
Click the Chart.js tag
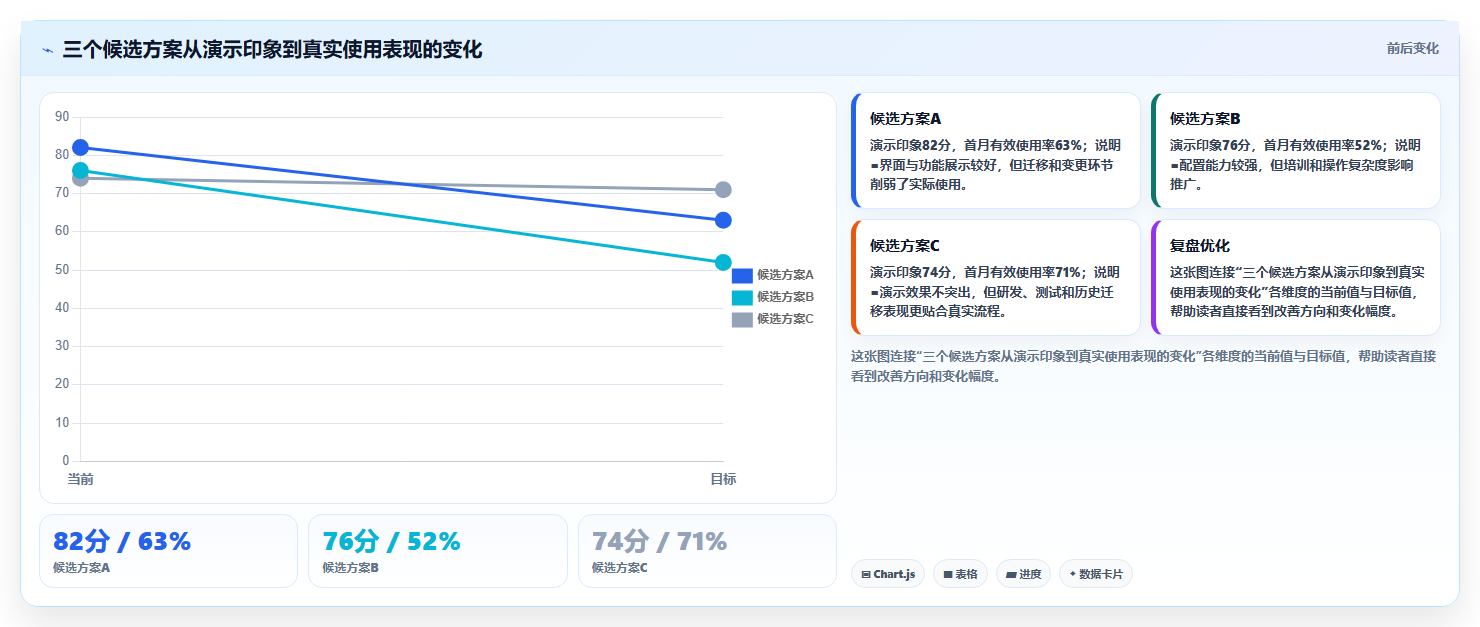tap(888, 574)
